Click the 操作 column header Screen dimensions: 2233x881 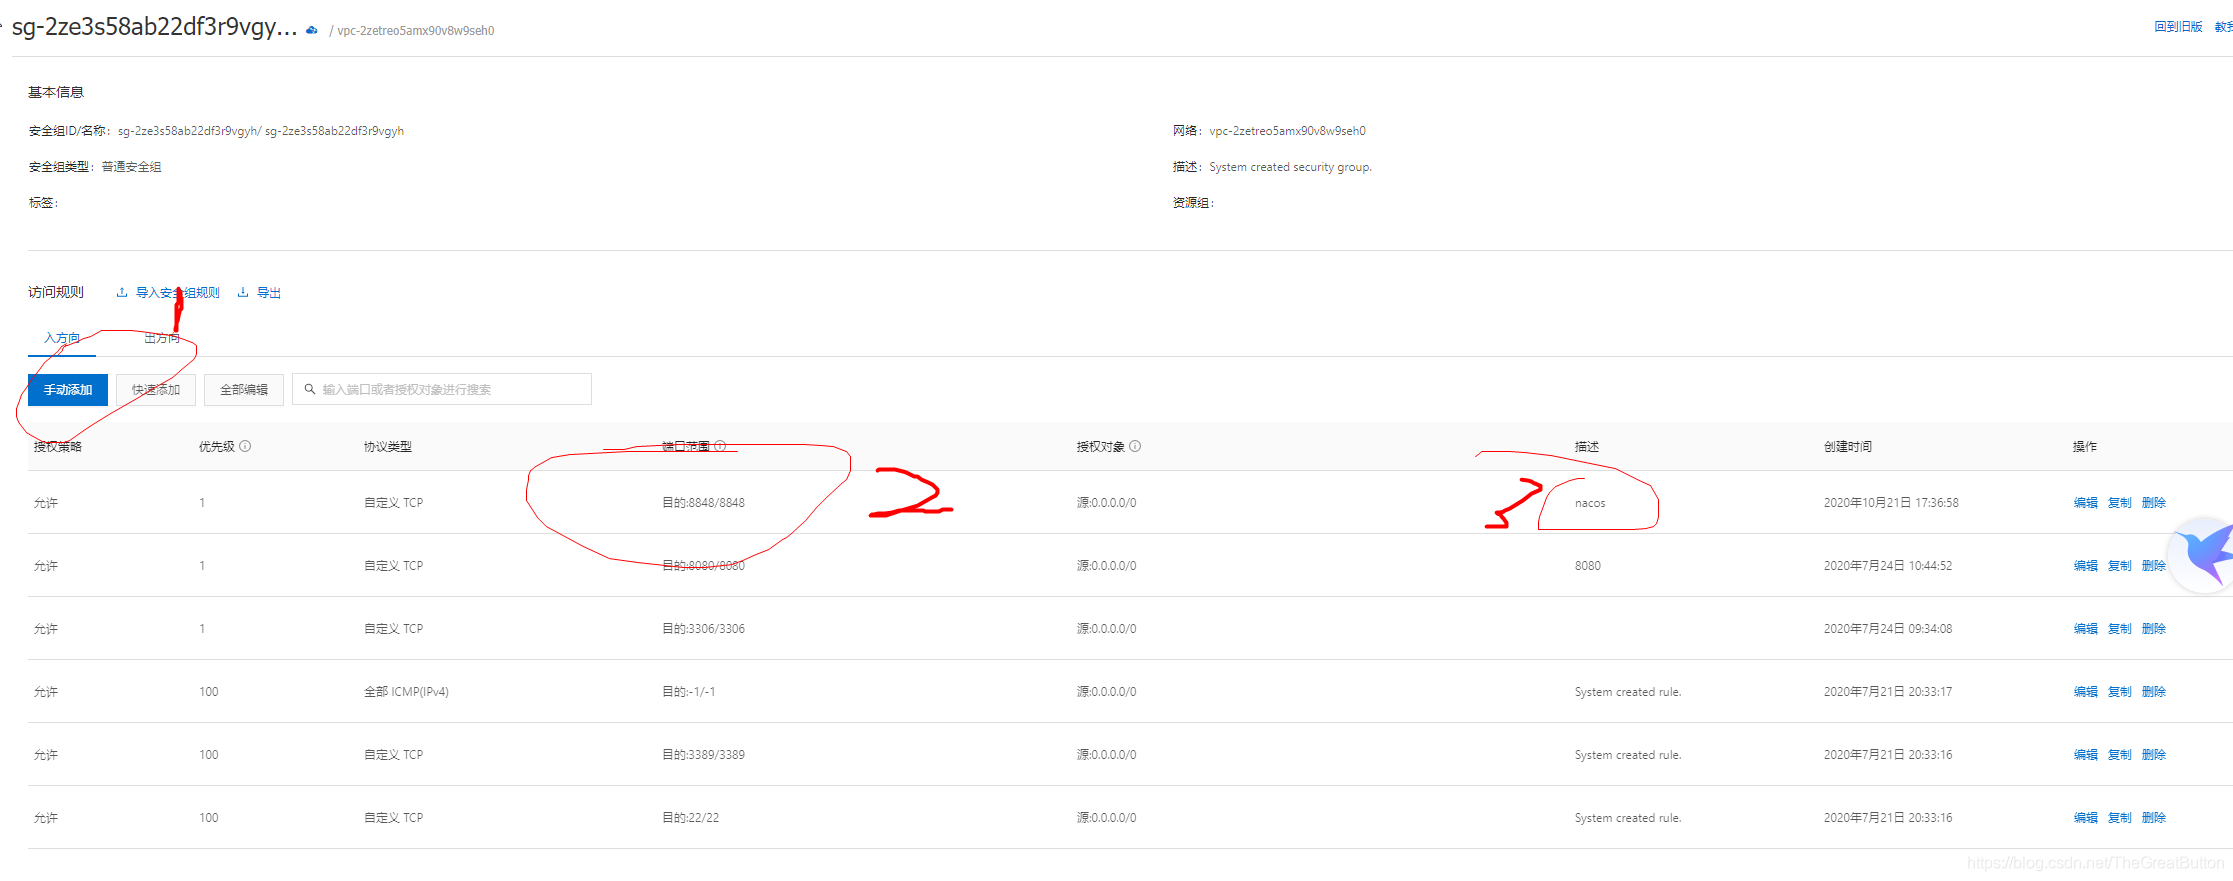point(2085,447)
